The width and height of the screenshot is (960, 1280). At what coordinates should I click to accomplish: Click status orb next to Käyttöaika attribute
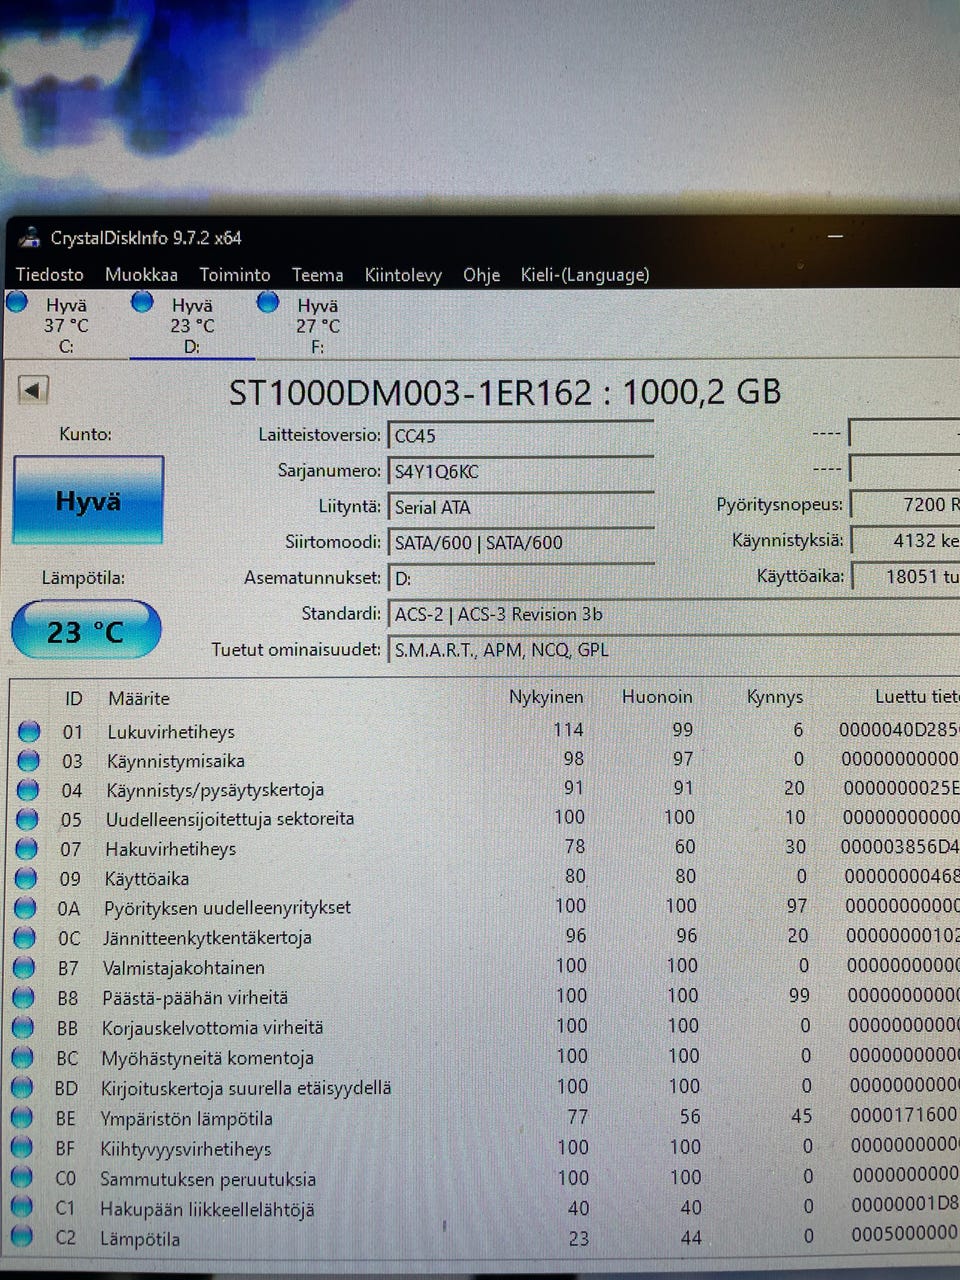pyautogui.click(x=27, y=879)
